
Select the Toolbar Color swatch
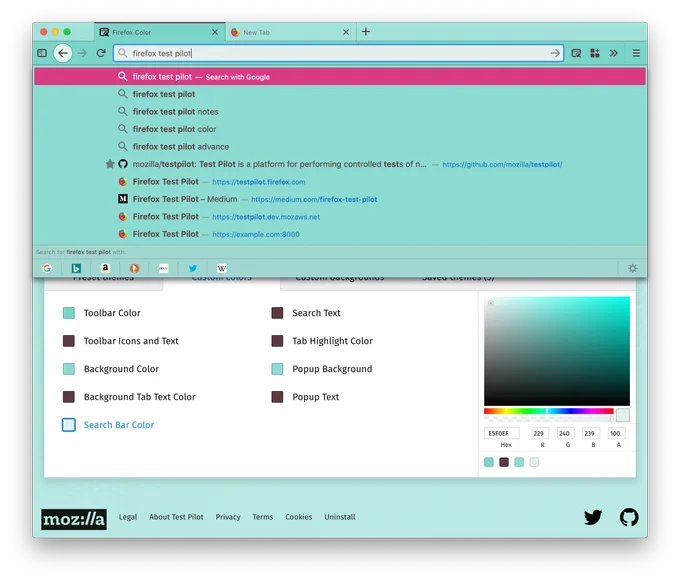coord(69,313)
